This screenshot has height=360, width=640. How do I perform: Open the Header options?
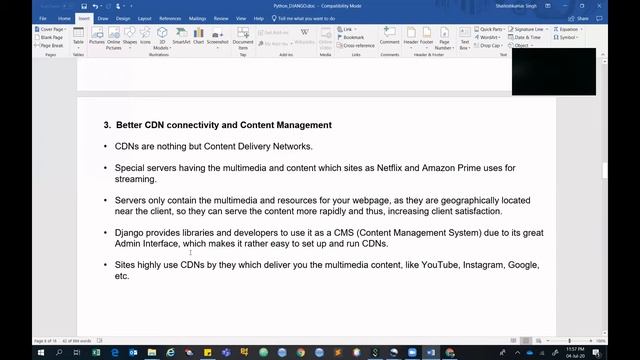[411, 38]
